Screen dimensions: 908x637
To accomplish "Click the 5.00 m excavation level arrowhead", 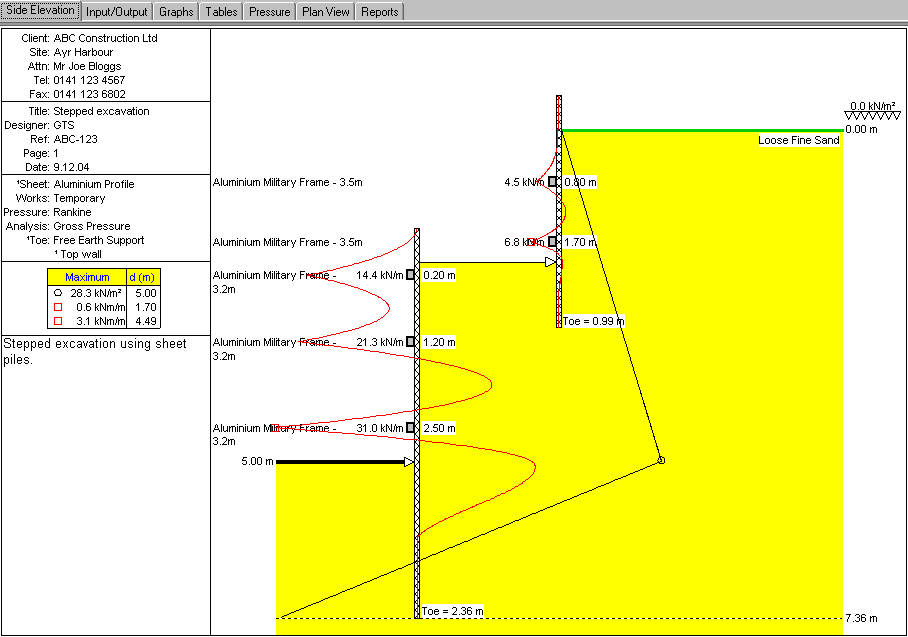I will pyautogui.click(x=408, y=462).
